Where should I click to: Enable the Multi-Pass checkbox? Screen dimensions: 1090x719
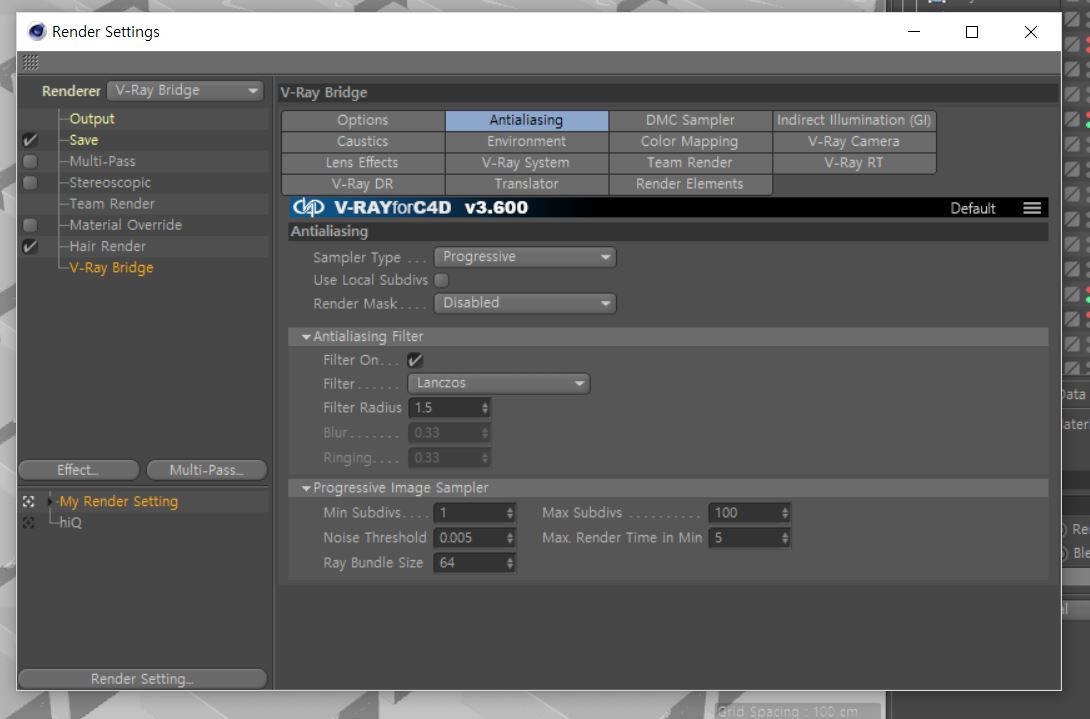[x=30, y=161]
